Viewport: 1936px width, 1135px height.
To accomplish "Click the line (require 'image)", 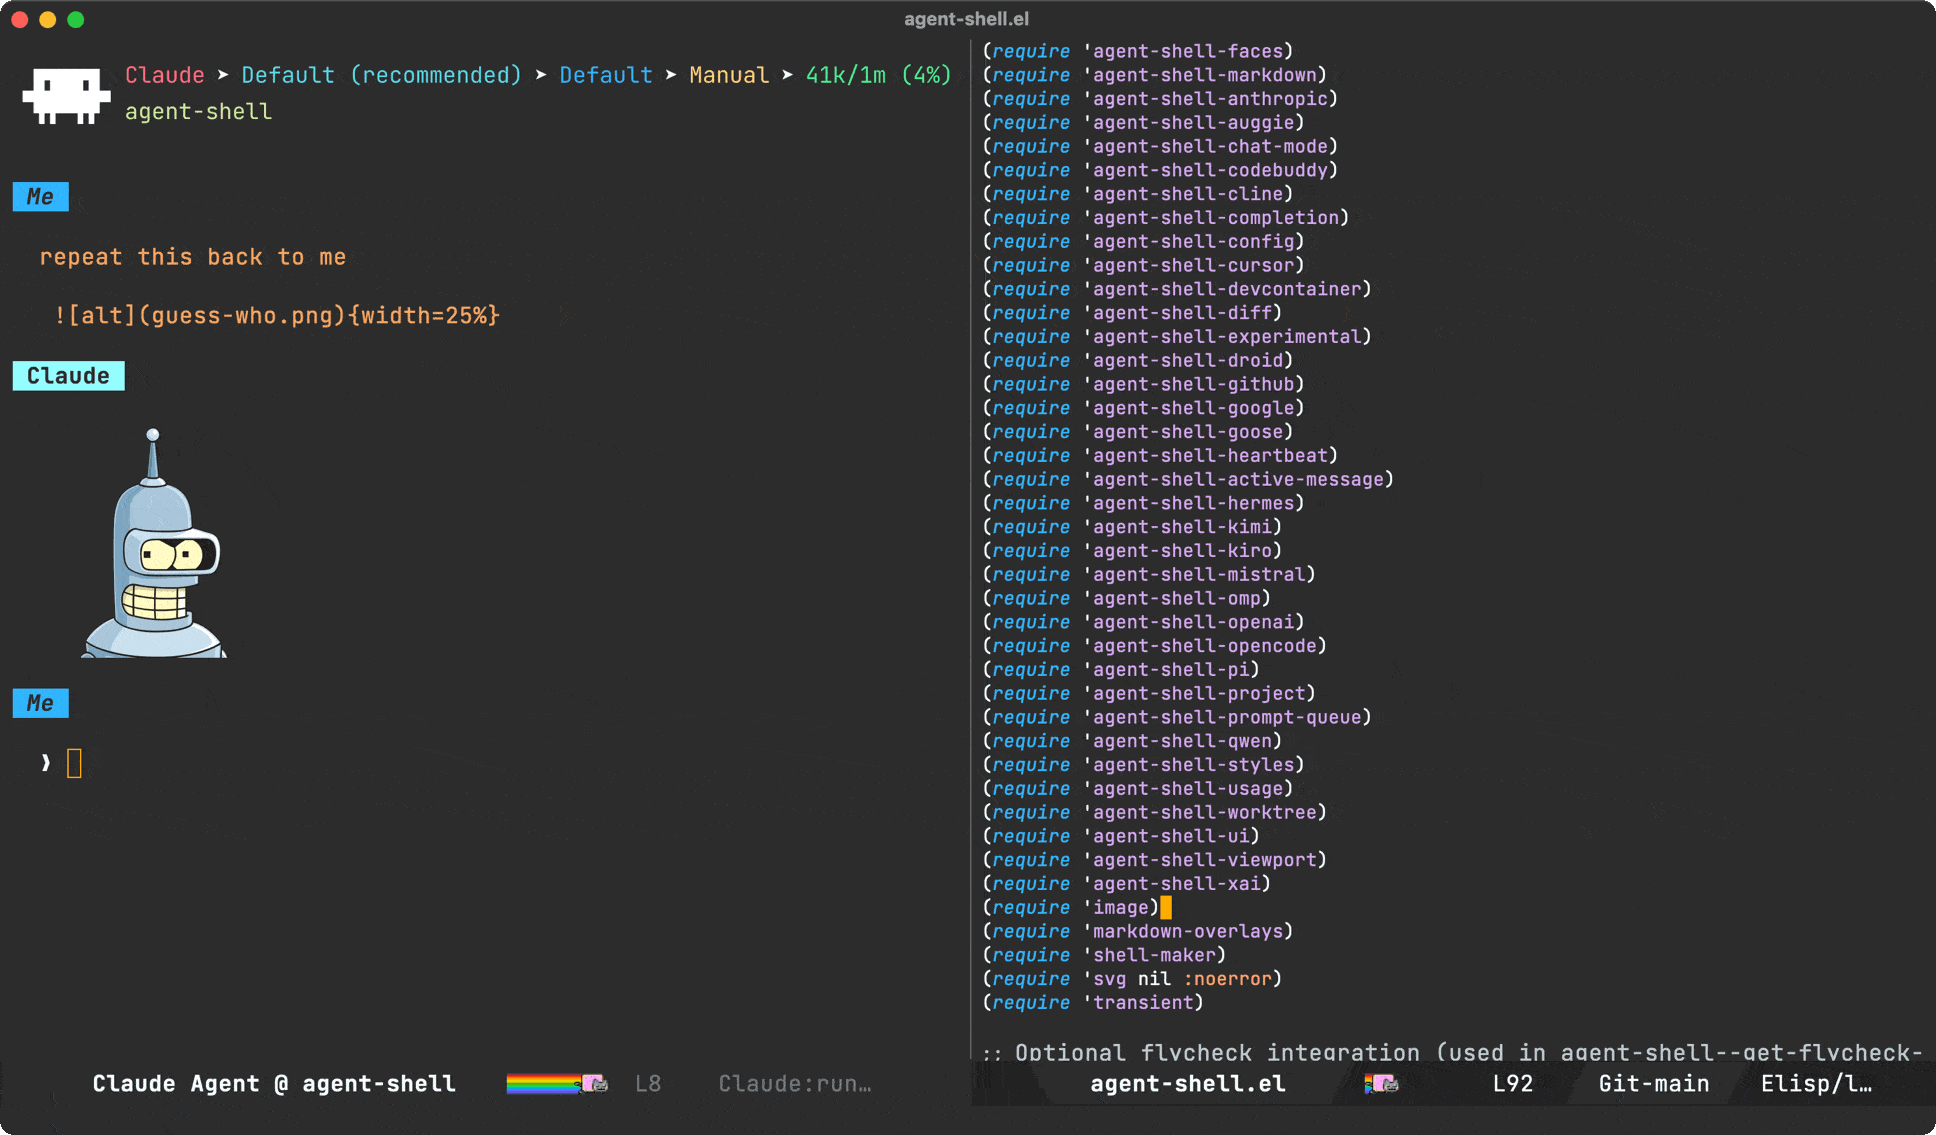I will point(1071,908).
